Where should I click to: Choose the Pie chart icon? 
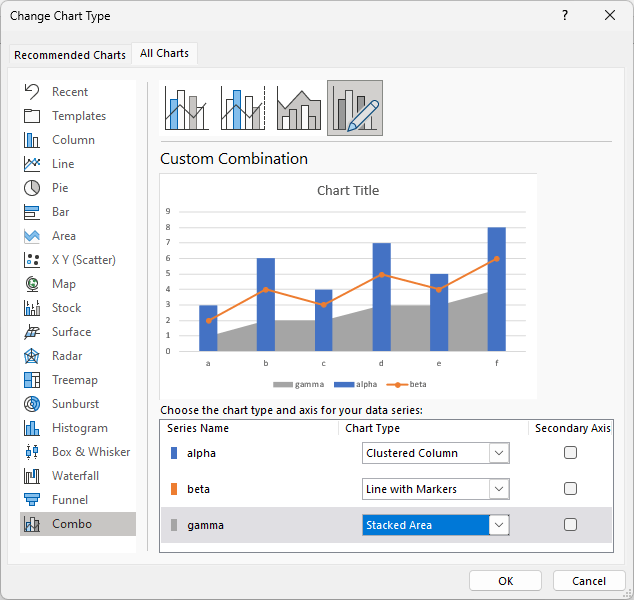(32, 188)
